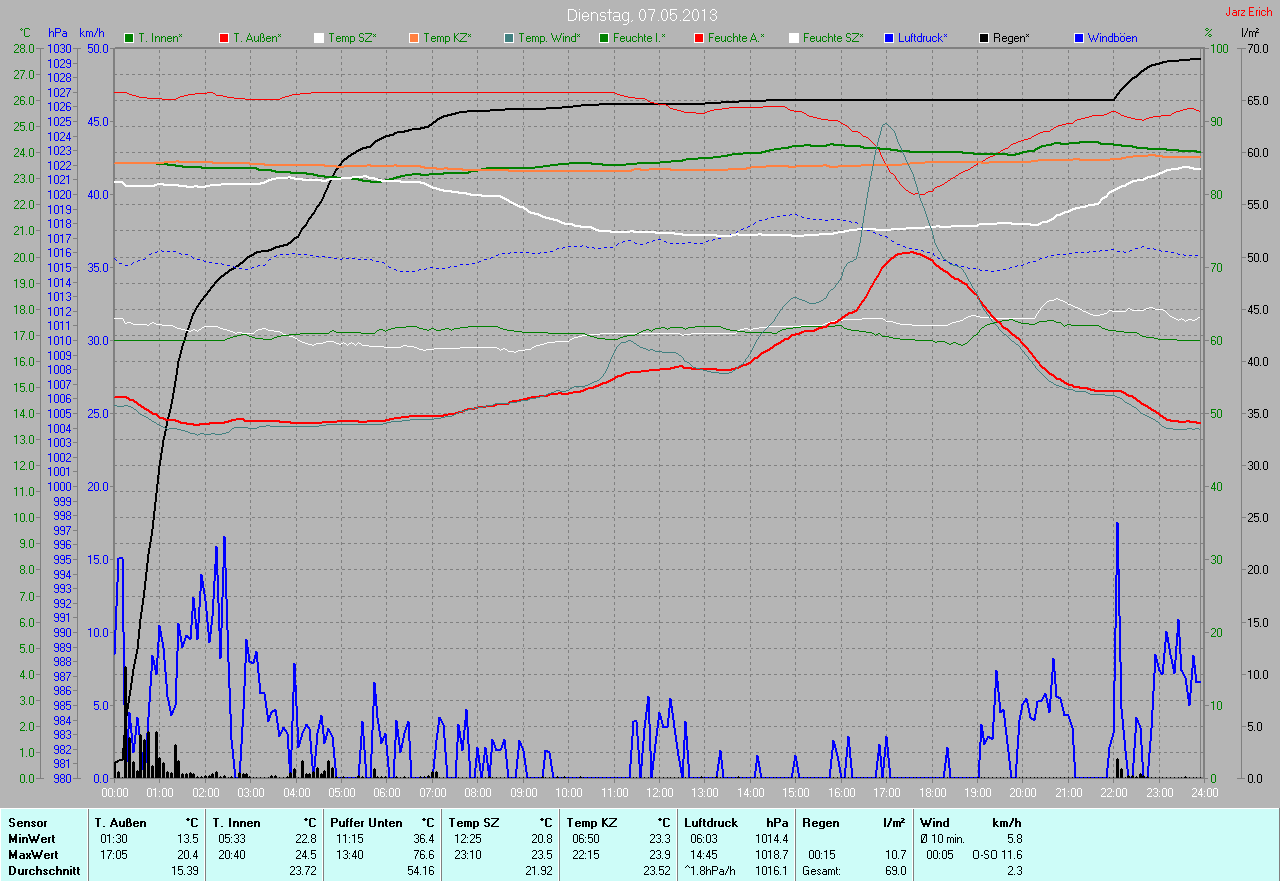The height and width of the screenshot is (881, 1280).
Task: Select the 'Temp KZ*' legend label
Action: (x=447, y=38)
